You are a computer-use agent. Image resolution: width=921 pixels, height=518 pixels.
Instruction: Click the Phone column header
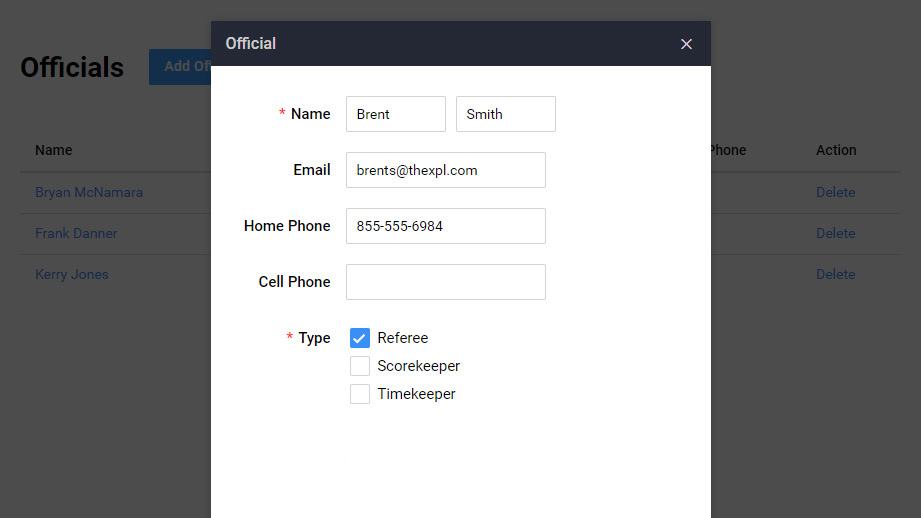click(728, 150)
